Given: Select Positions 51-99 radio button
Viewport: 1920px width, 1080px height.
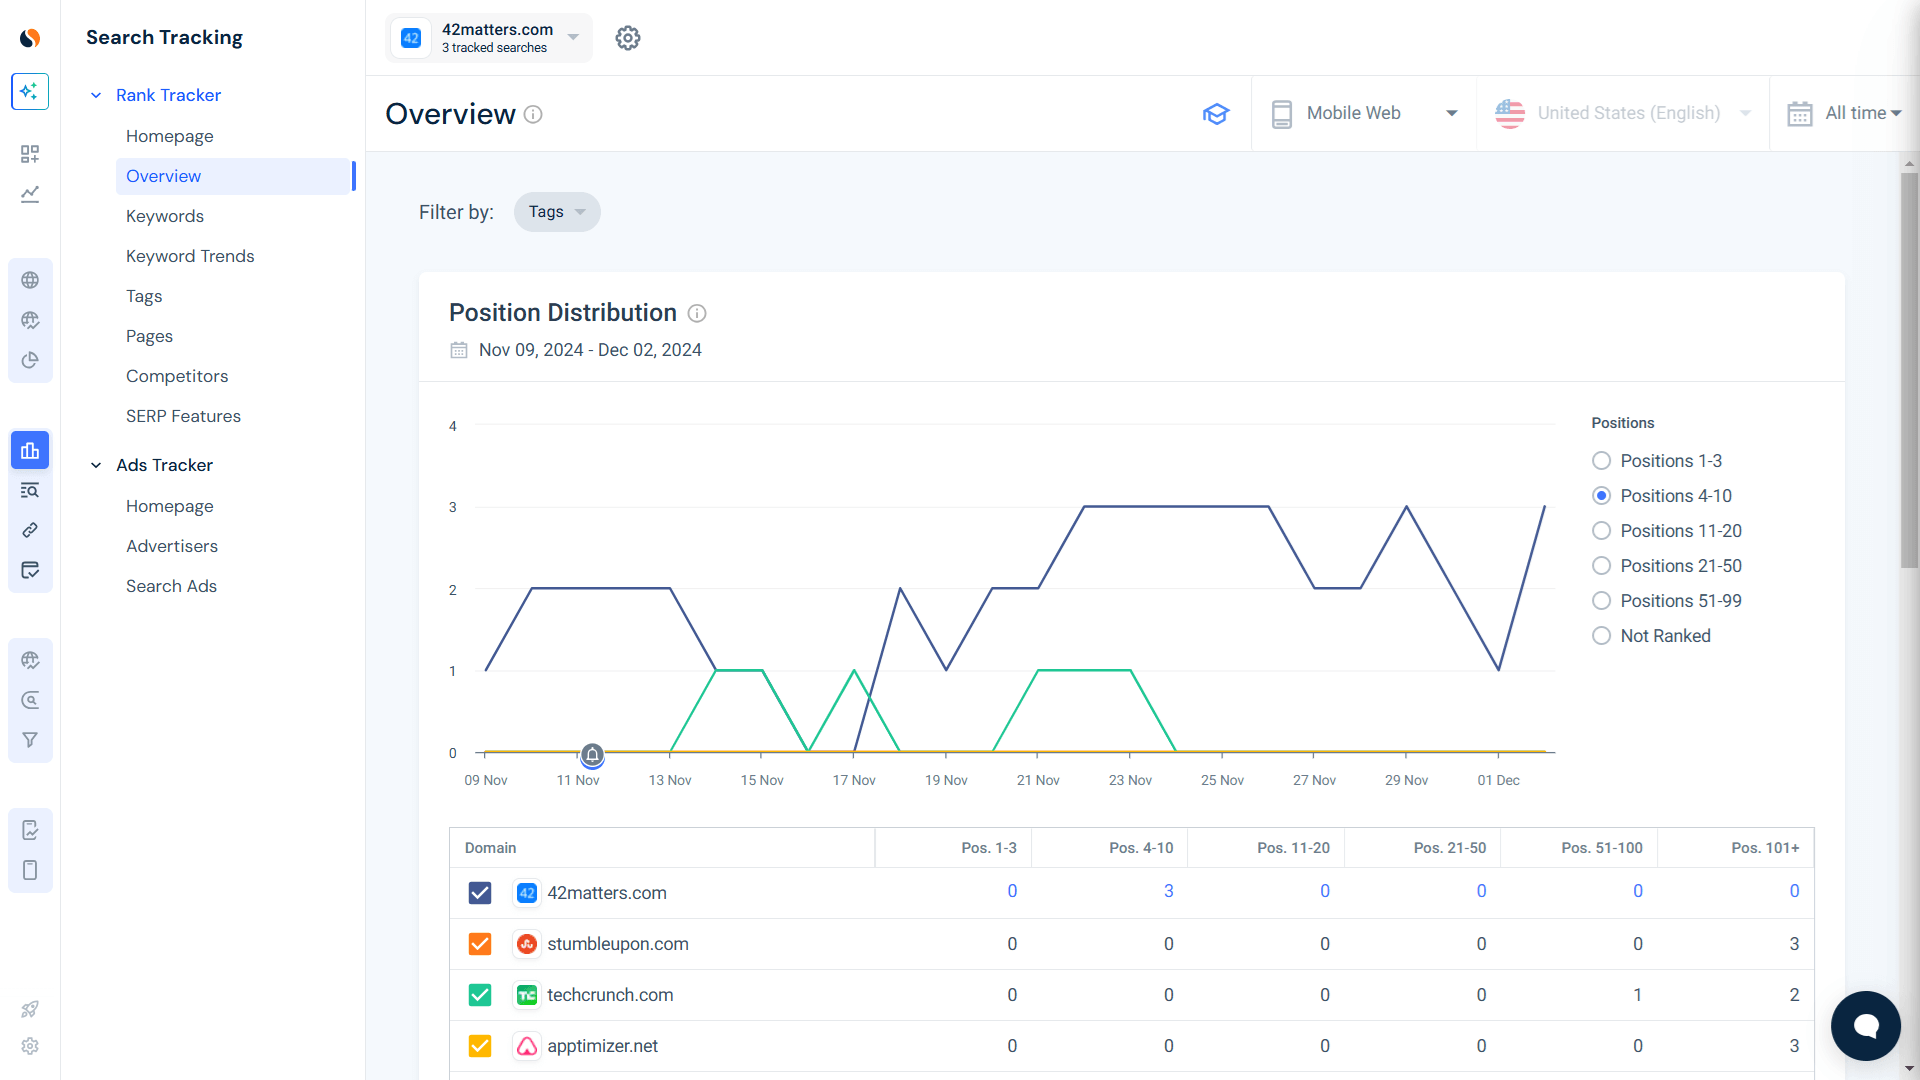Looking at the screenshot, I should (x=1601, y=601).
